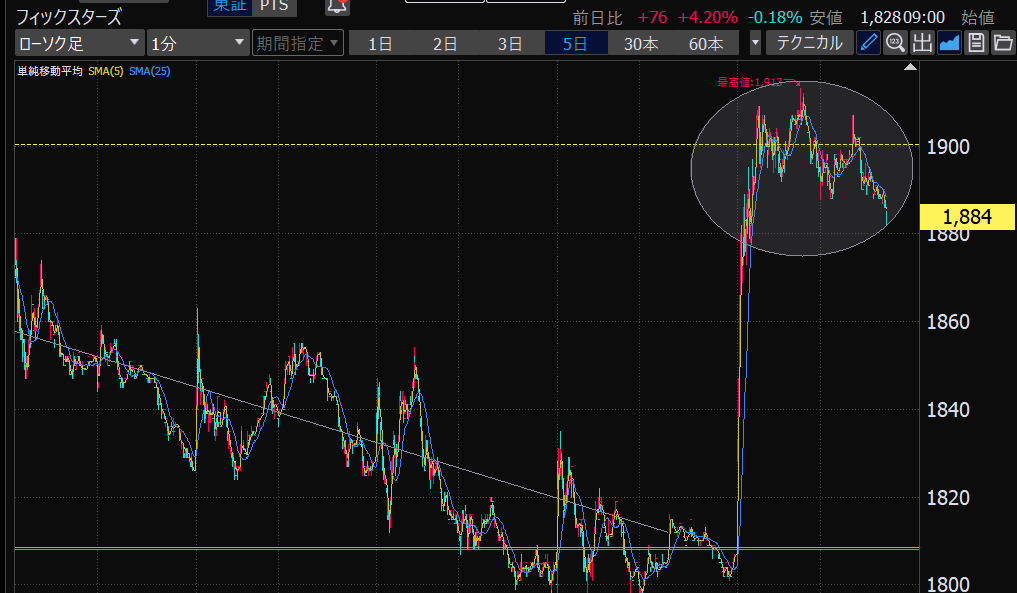Click the magnifier price lookup icon
The width and height of the screenshot is (1017, 593).
coord(896,43)
